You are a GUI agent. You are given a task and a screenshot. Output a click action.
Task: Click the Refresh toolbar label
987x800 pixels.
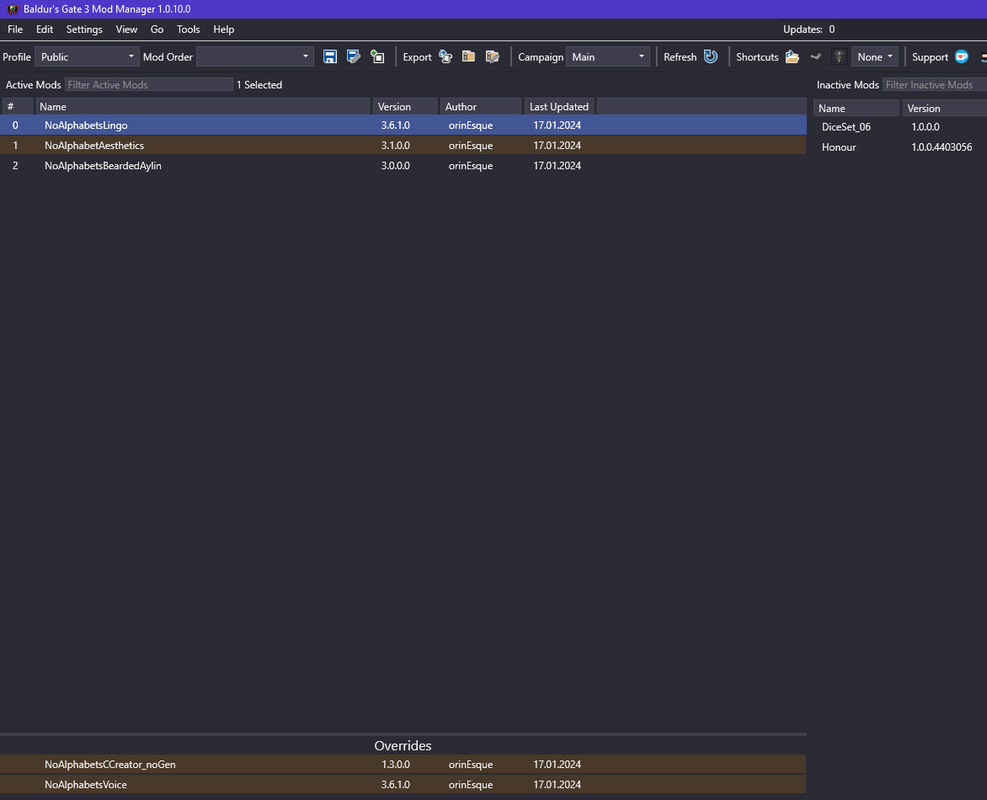pos(680,57)
